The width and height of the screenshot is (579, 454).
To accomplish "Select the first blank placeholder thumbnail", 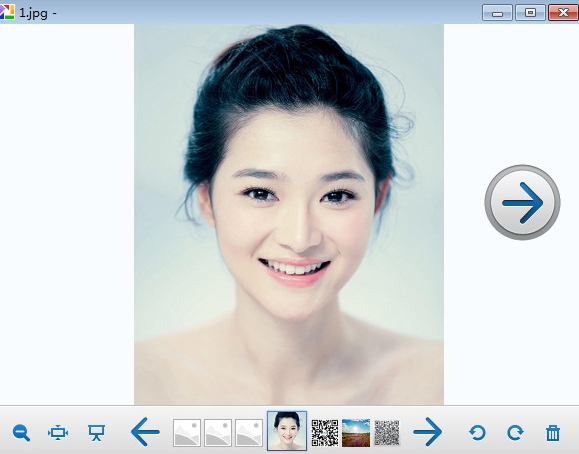I will (x=187, y=433).
